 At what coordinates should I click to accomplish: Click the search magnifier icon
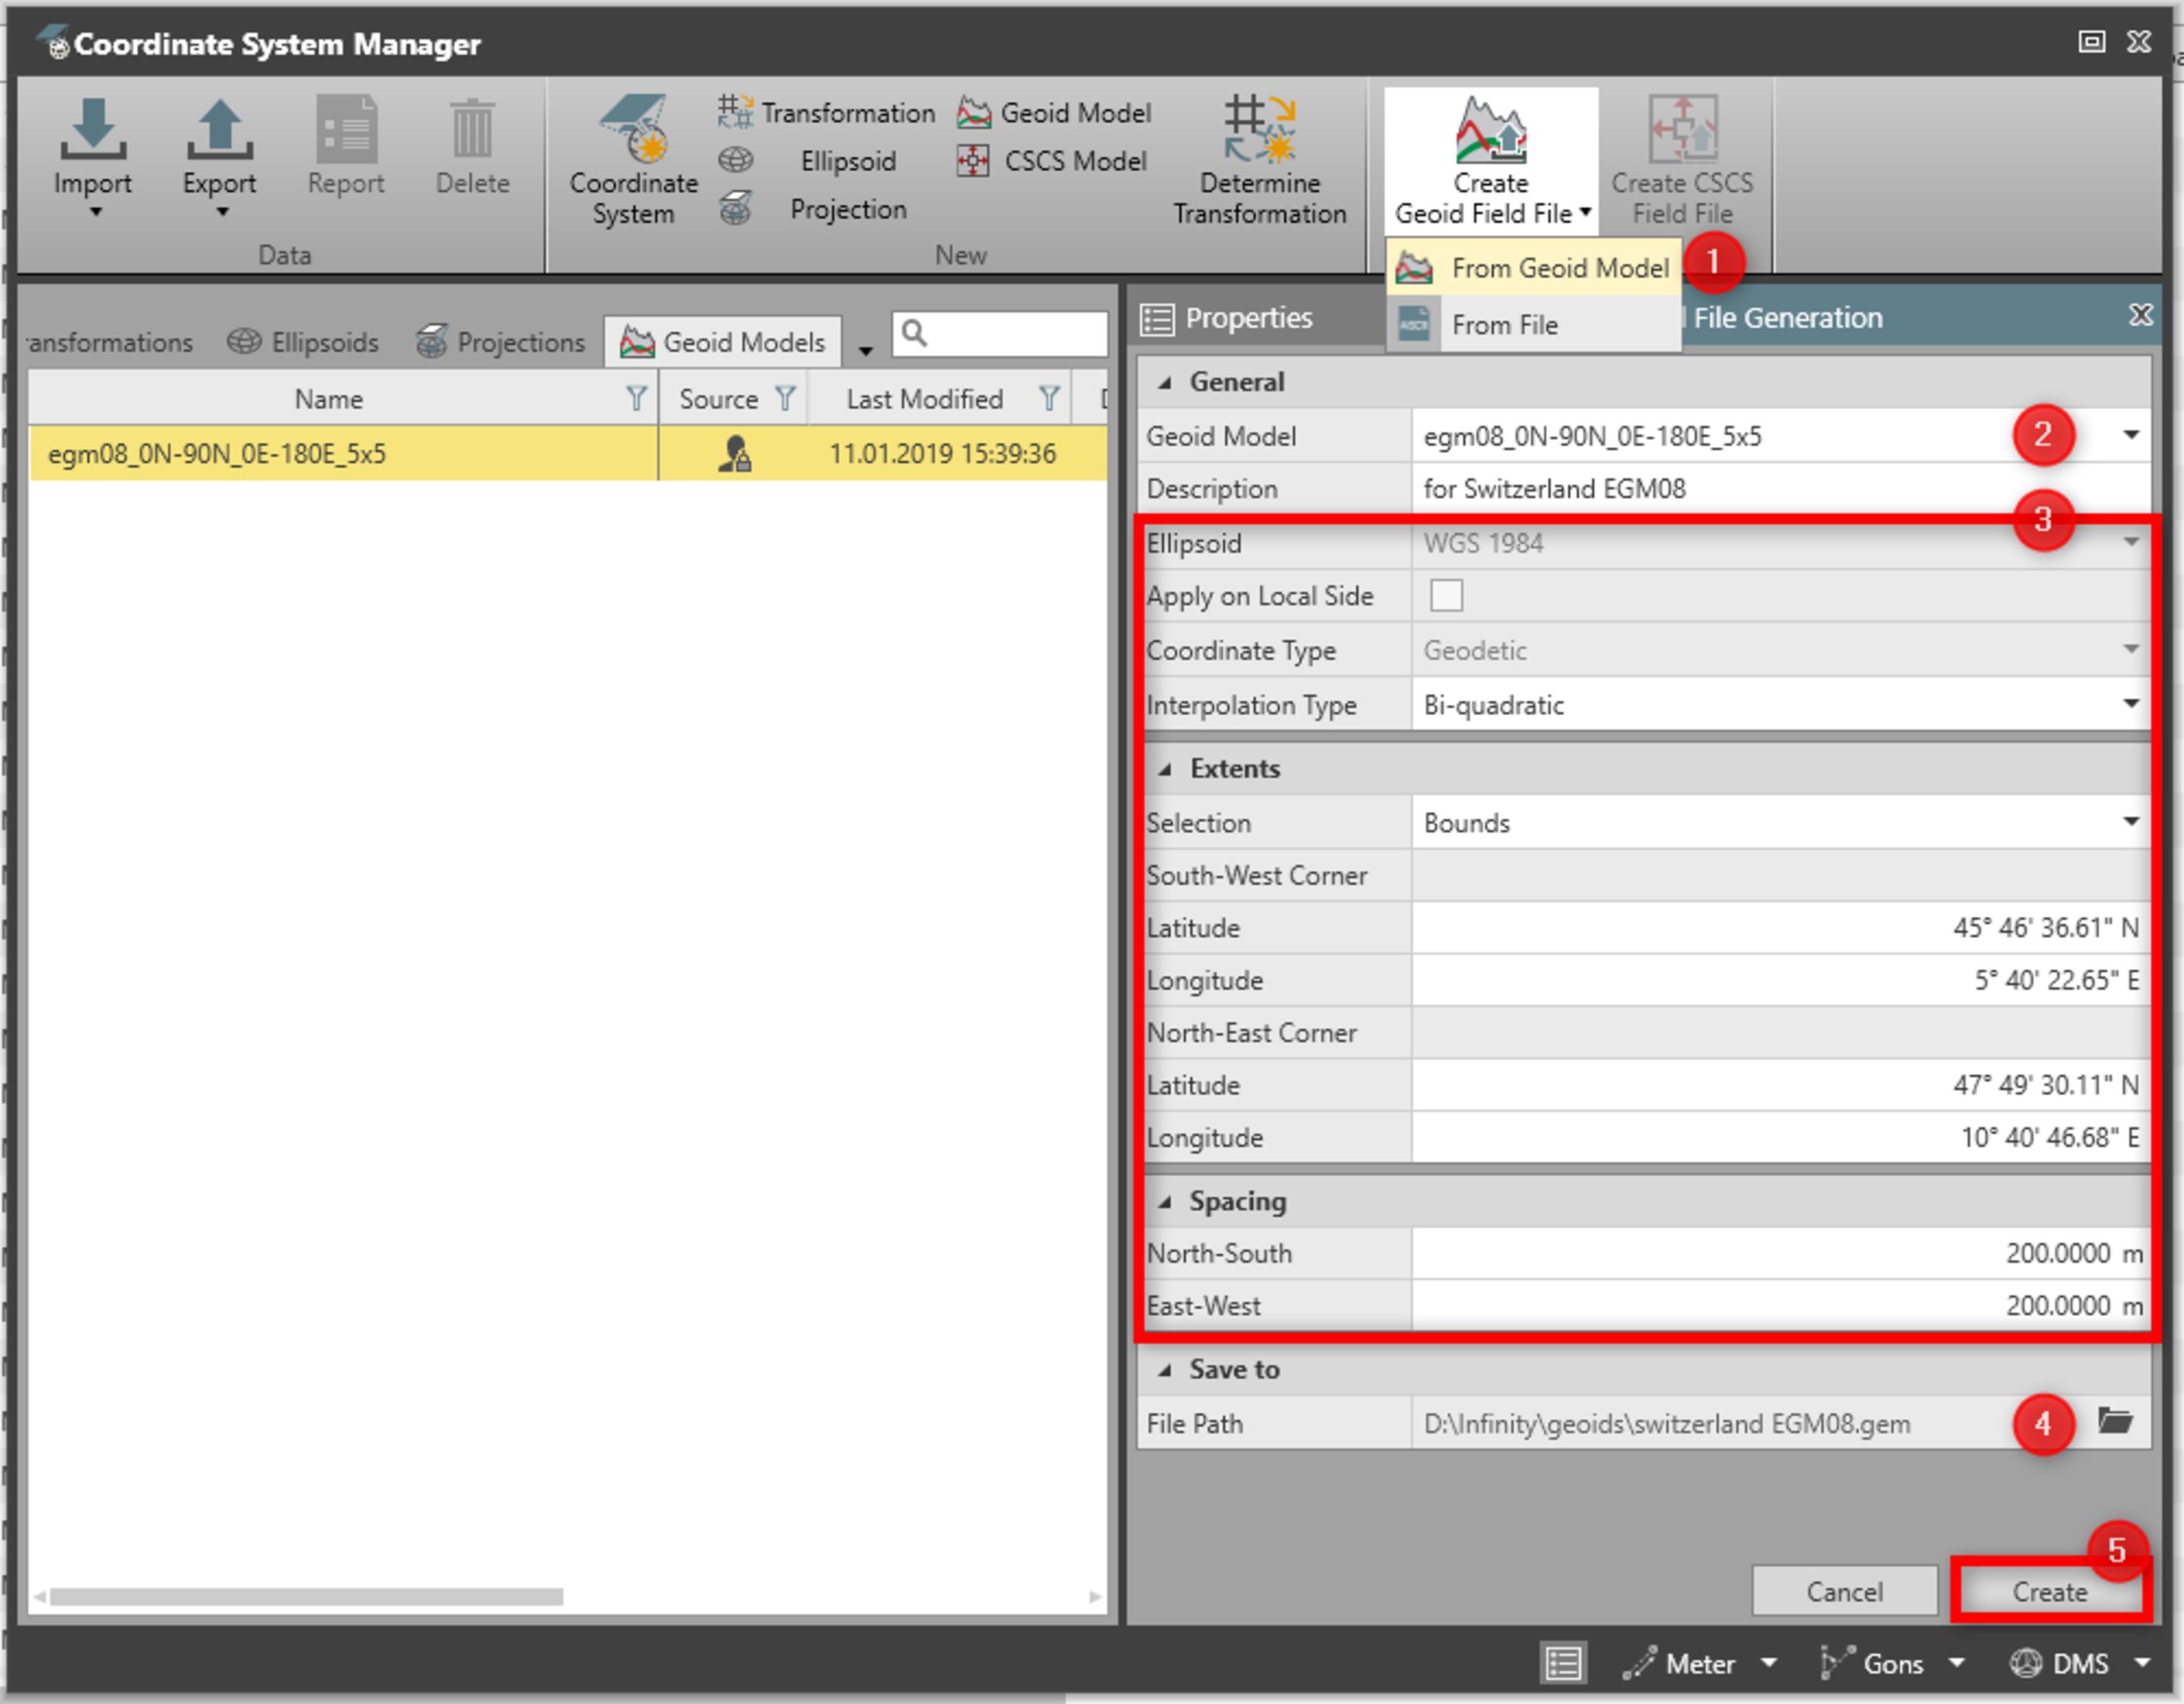pos(914,333)
